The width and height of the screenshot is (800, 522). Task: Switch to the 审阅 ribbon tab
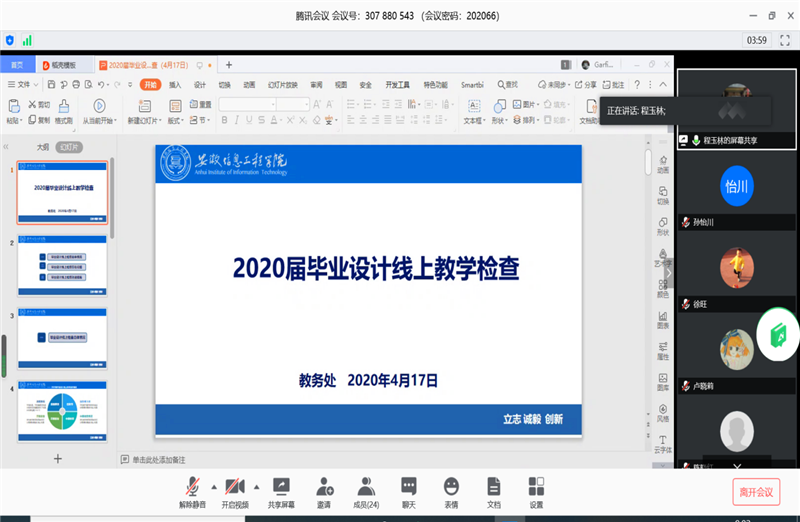pos(316,85)
